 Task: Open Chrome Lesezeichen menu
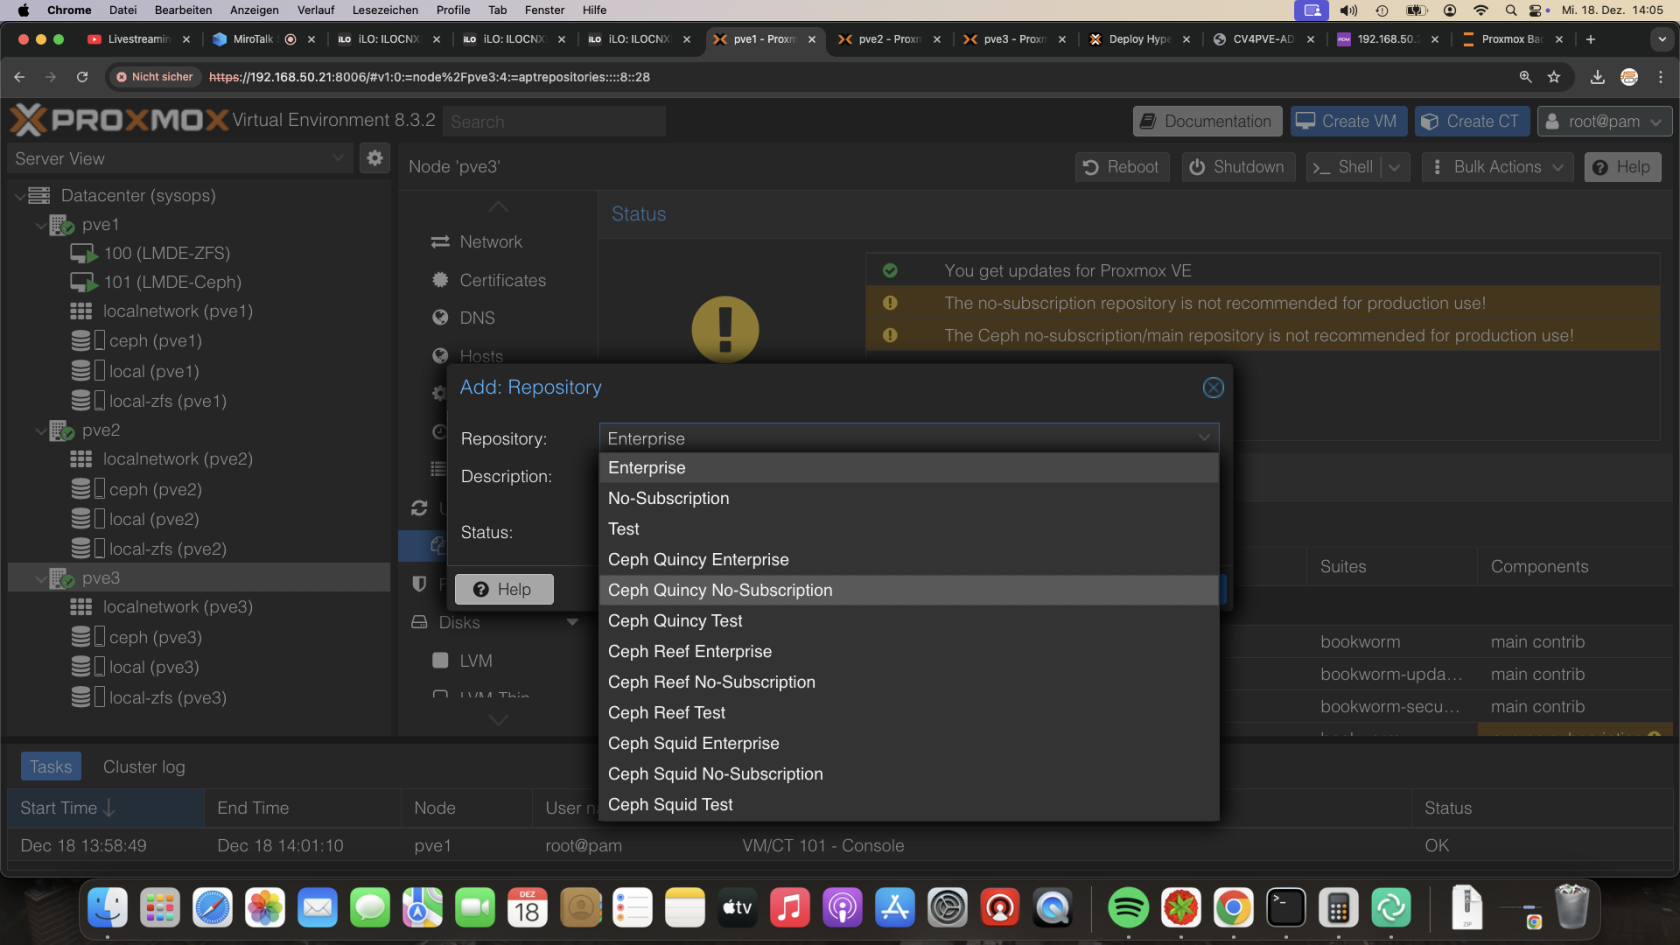tap(385, 10)
